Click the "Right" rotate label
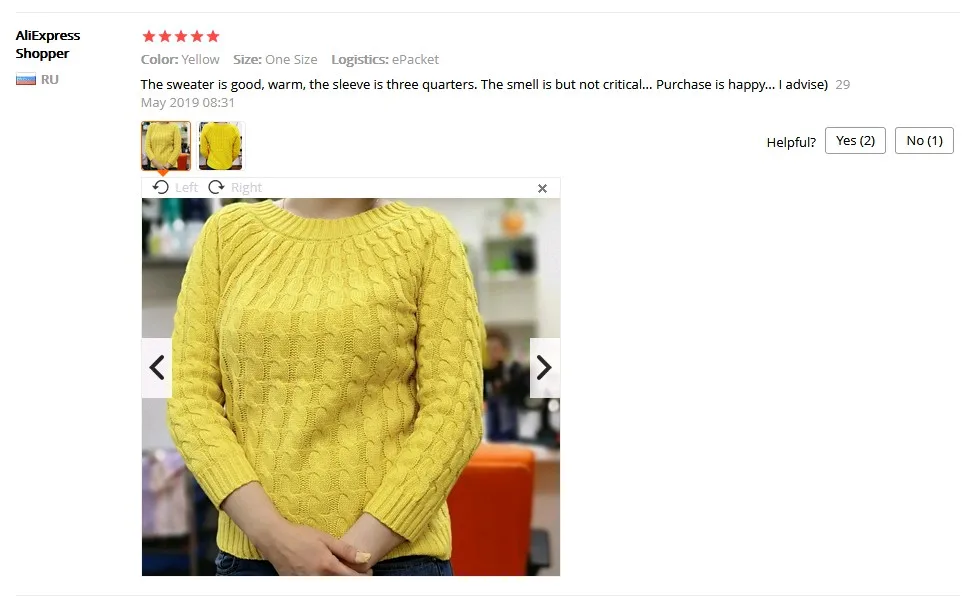Screen dimensions: 979x604 point(246,187)
